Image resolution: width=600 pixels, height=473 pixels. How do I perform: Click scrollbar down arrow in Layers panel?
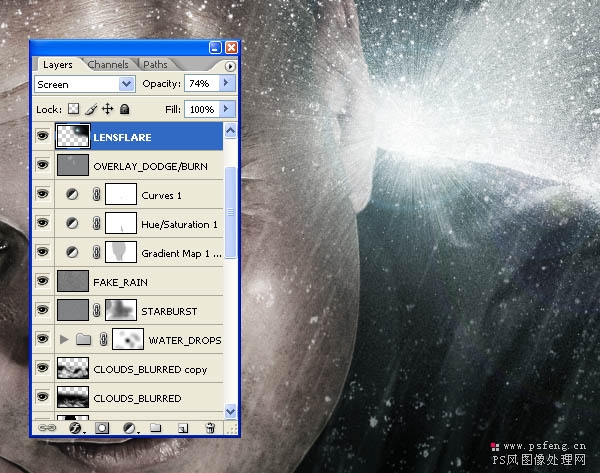(230, 411)
